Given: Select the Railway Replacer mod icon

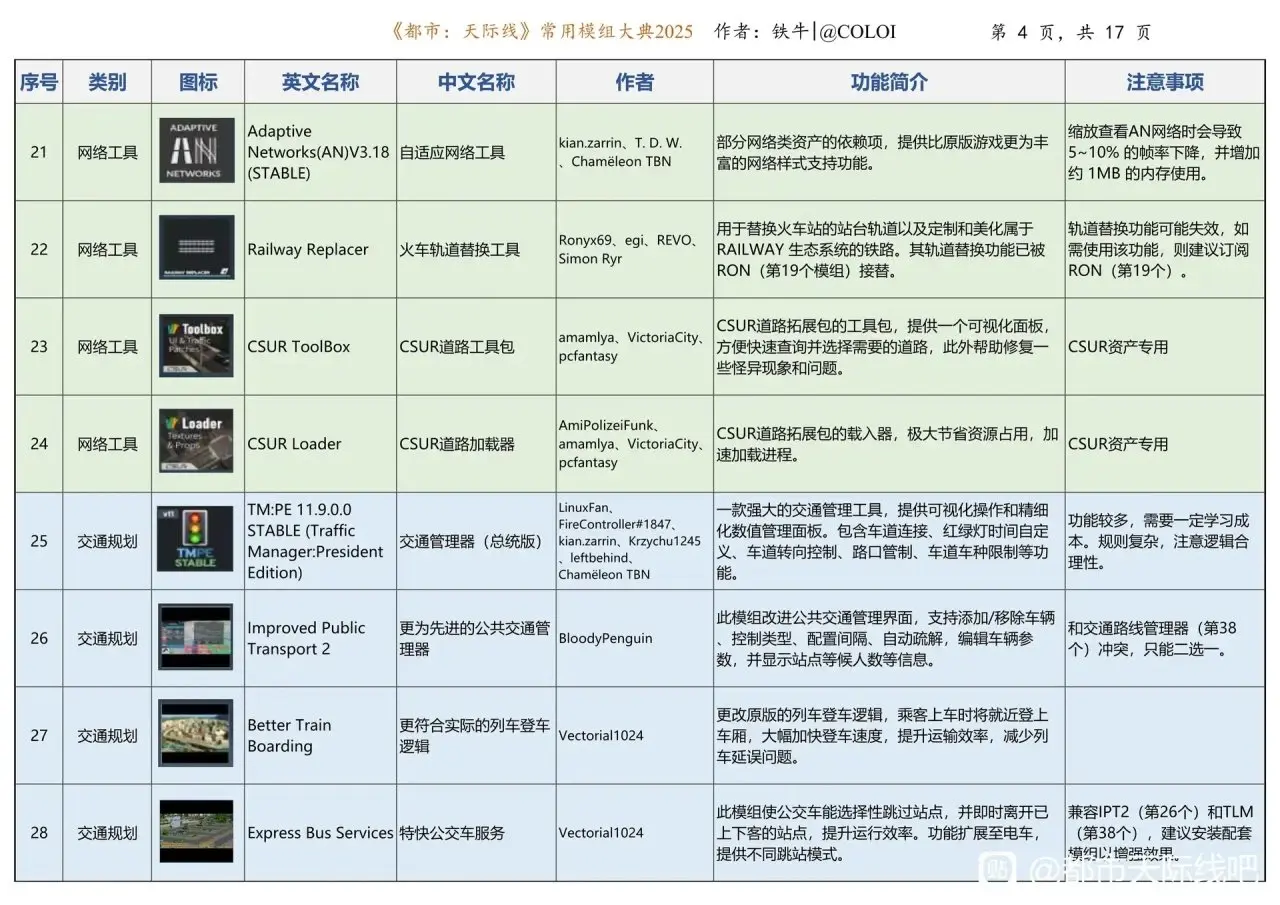Looking at the screenshot, I should [197, 248].
